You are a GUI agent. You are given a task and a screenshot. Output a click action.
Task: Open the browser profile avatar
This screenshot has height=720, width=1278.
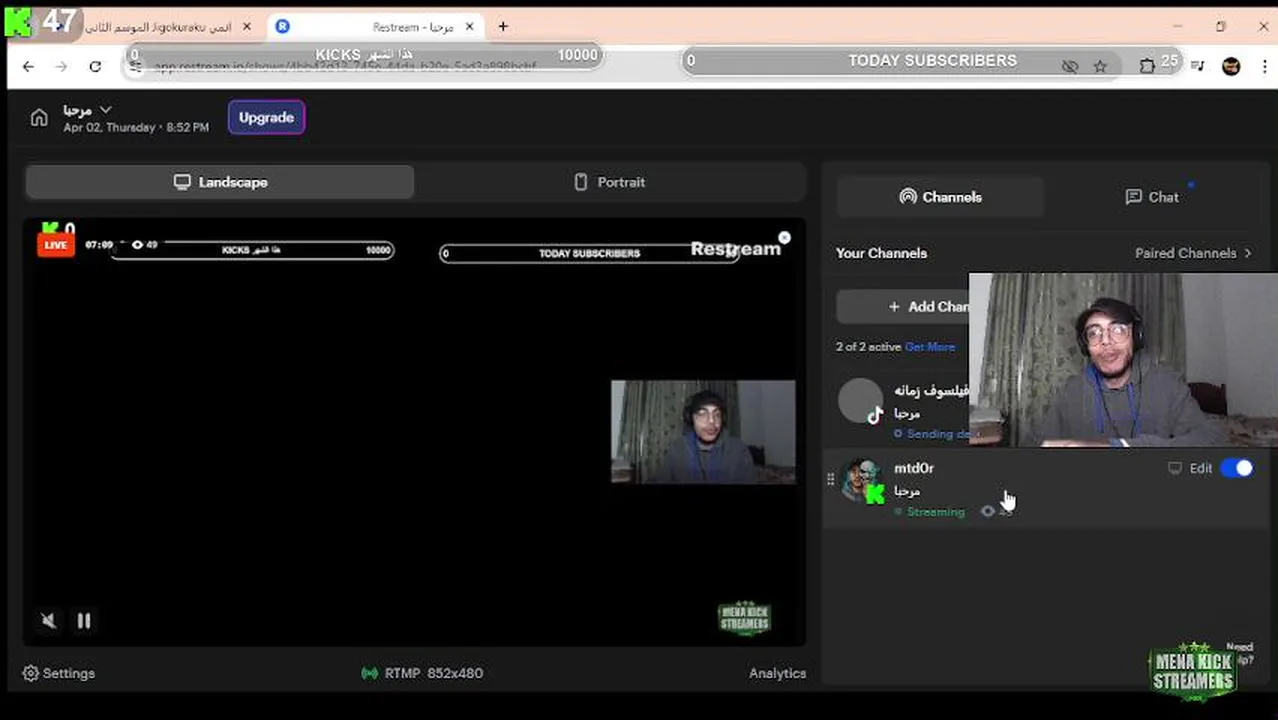coord(1231,66)
